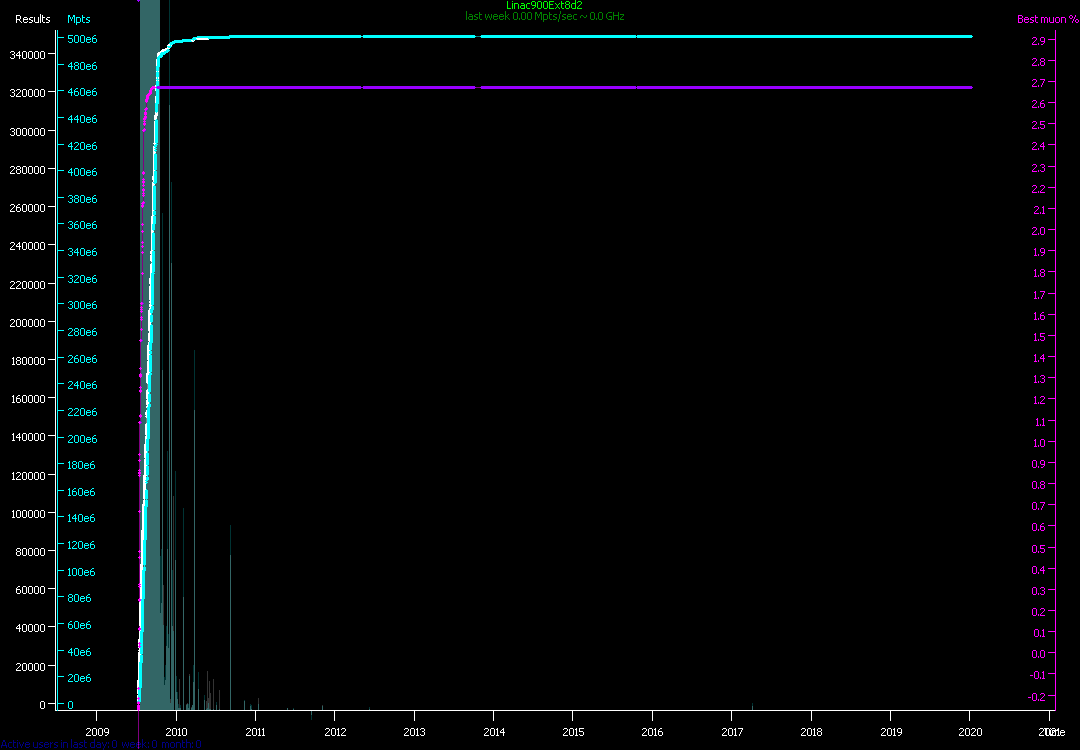
Task: Click the 1,0 value on muon axis
Action: 1037,443
